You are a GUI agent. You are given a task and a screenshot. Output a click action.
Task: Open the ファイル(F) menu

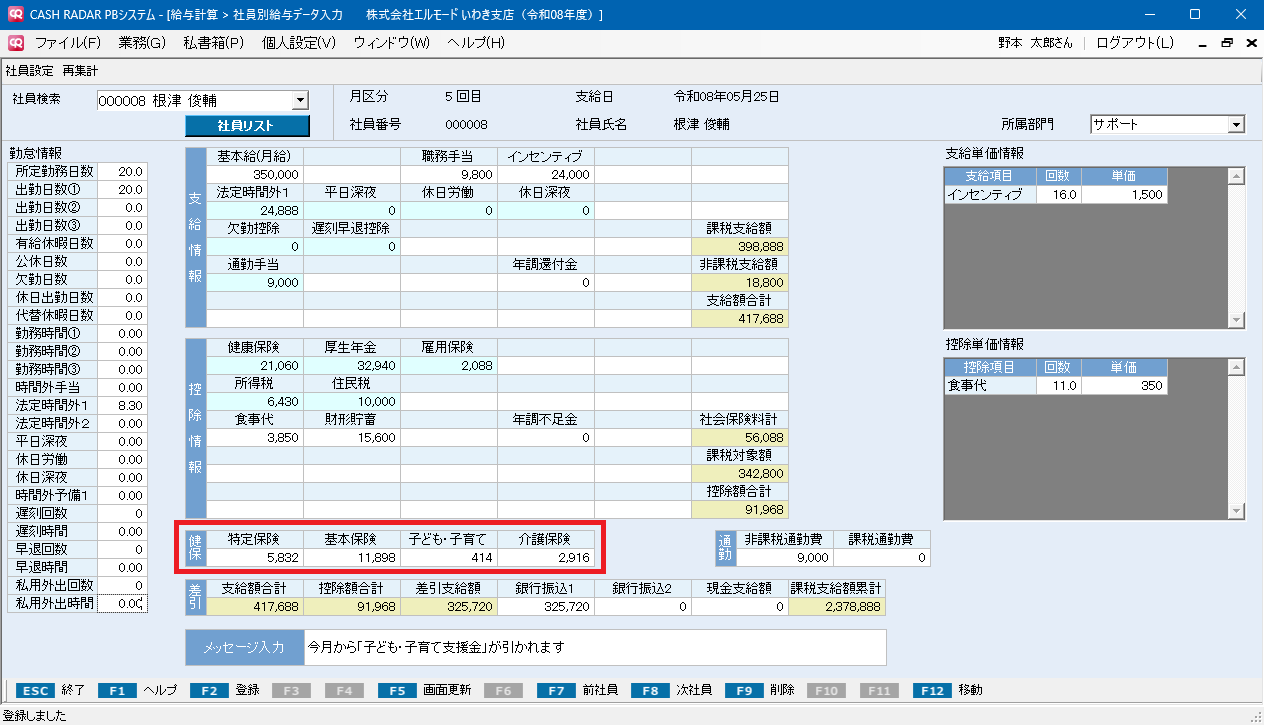point(68,43)
